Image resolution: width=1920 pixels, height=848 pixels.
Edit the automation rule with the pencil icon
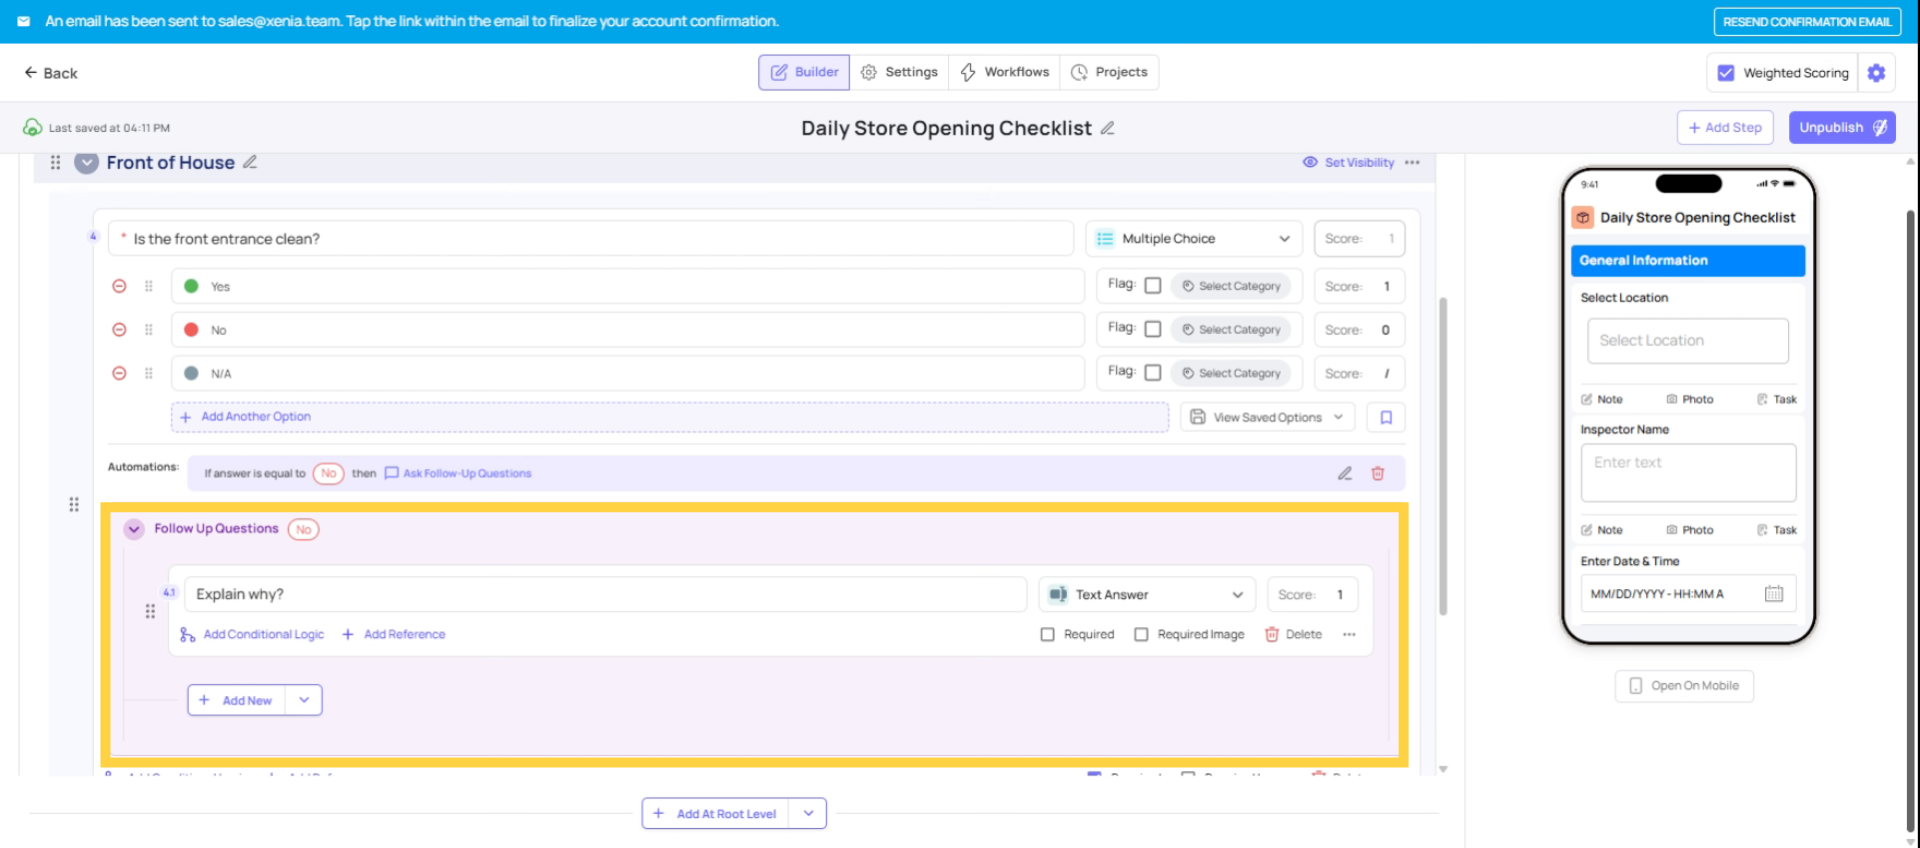[x=1345, y=473]
